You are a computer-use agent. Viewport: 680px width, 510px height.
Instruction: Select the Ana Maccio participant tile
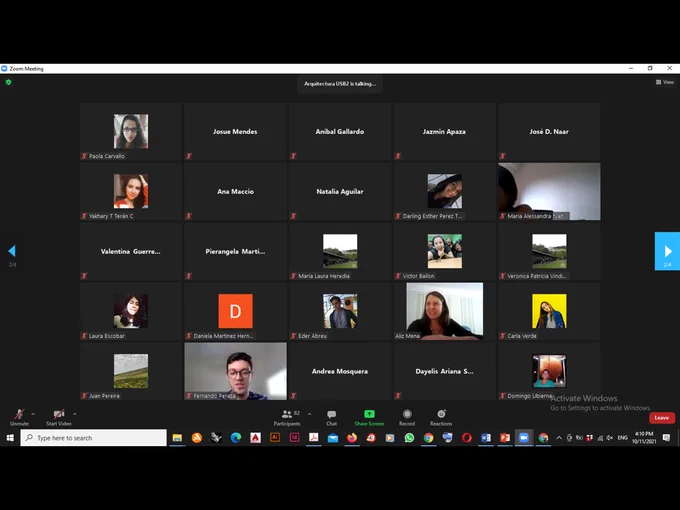tap(235, 191)
